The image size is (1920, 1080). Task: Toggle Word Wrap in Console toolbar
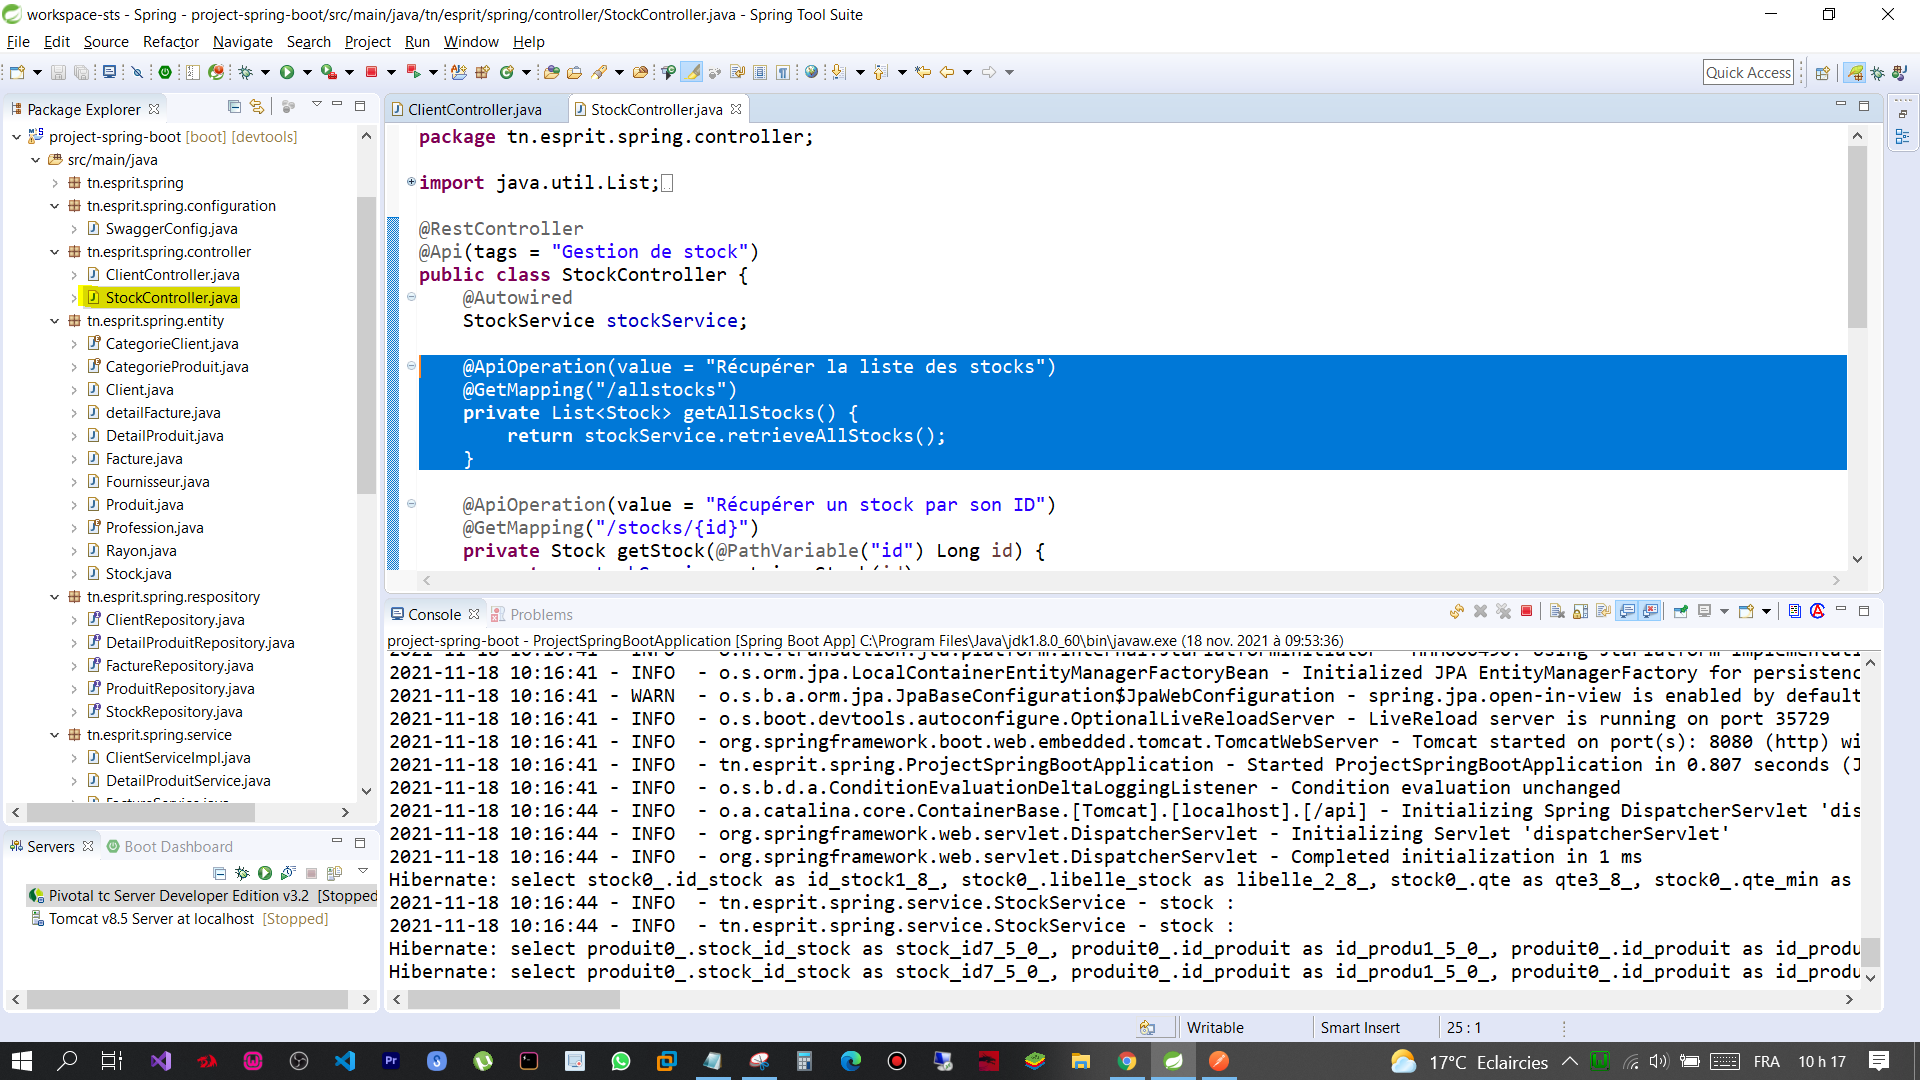[1603, 611]
